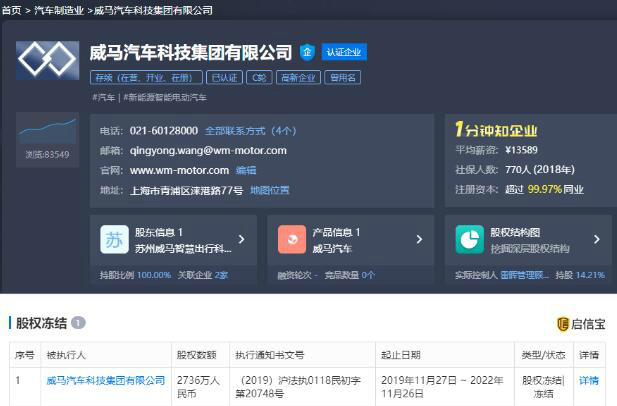
Task: Click the website www.wm-motor.com
Action: 179,170
